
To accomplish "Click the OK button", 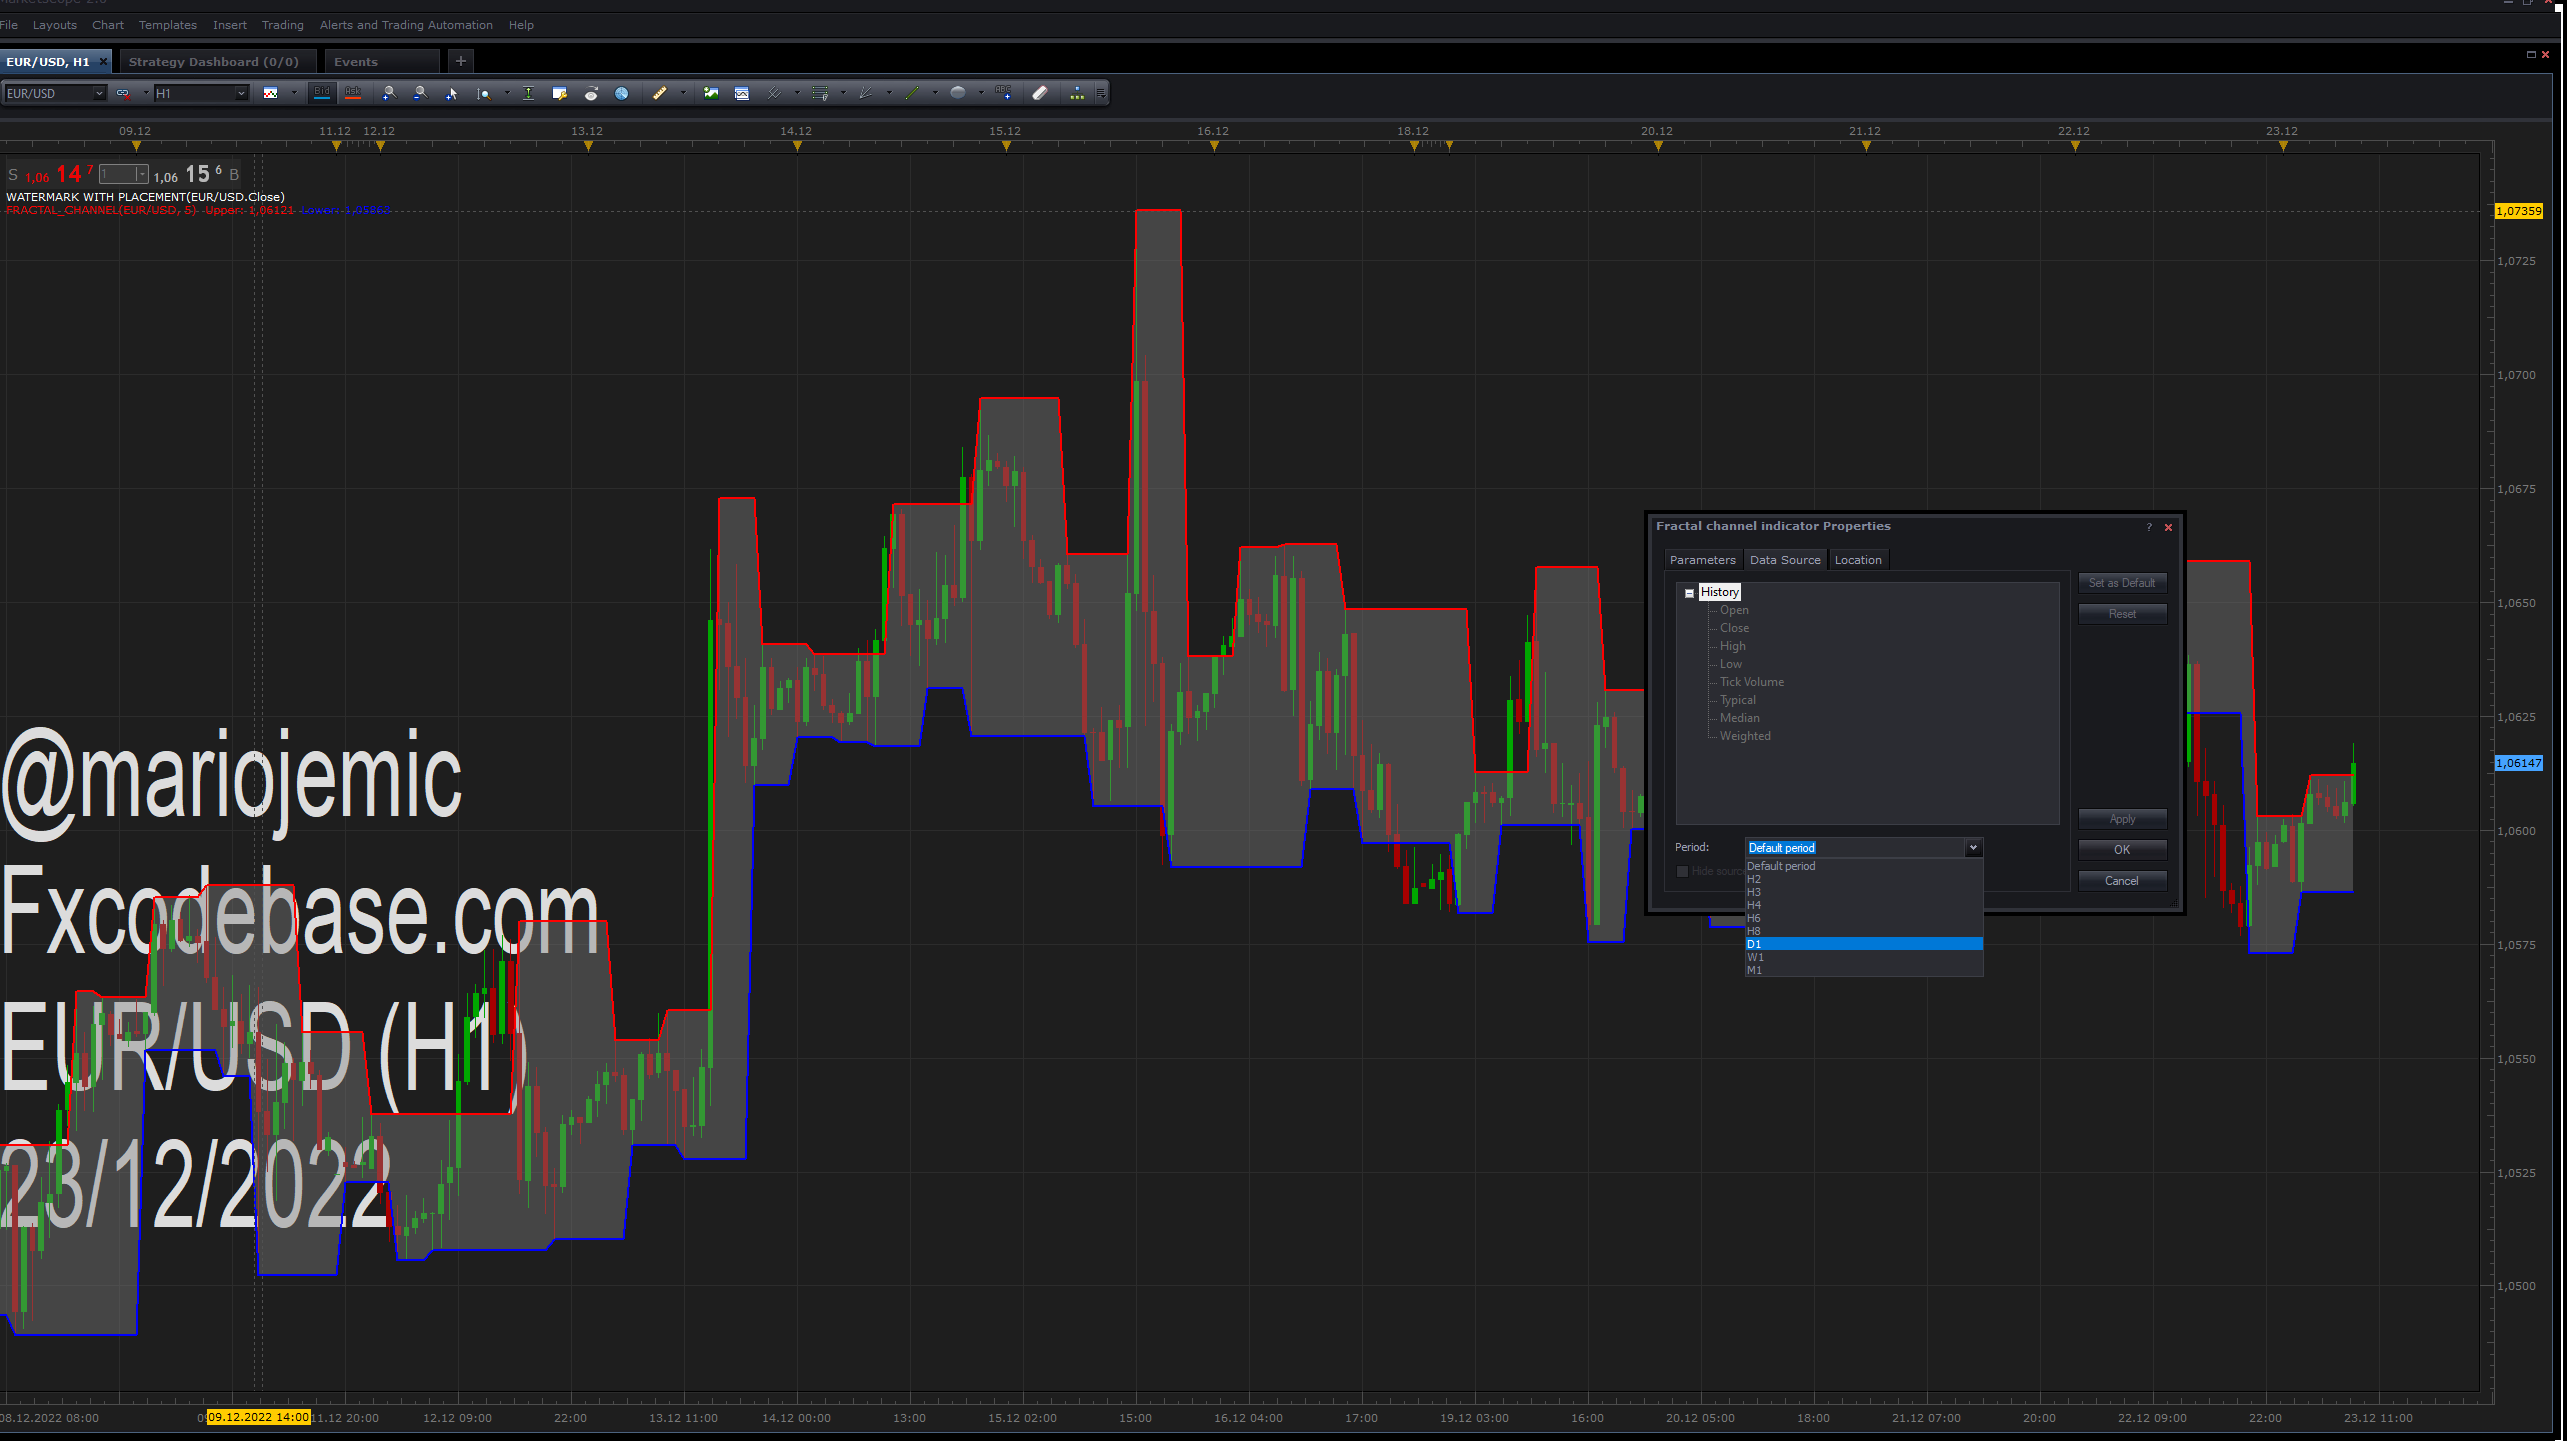I will click(2122, 850).
